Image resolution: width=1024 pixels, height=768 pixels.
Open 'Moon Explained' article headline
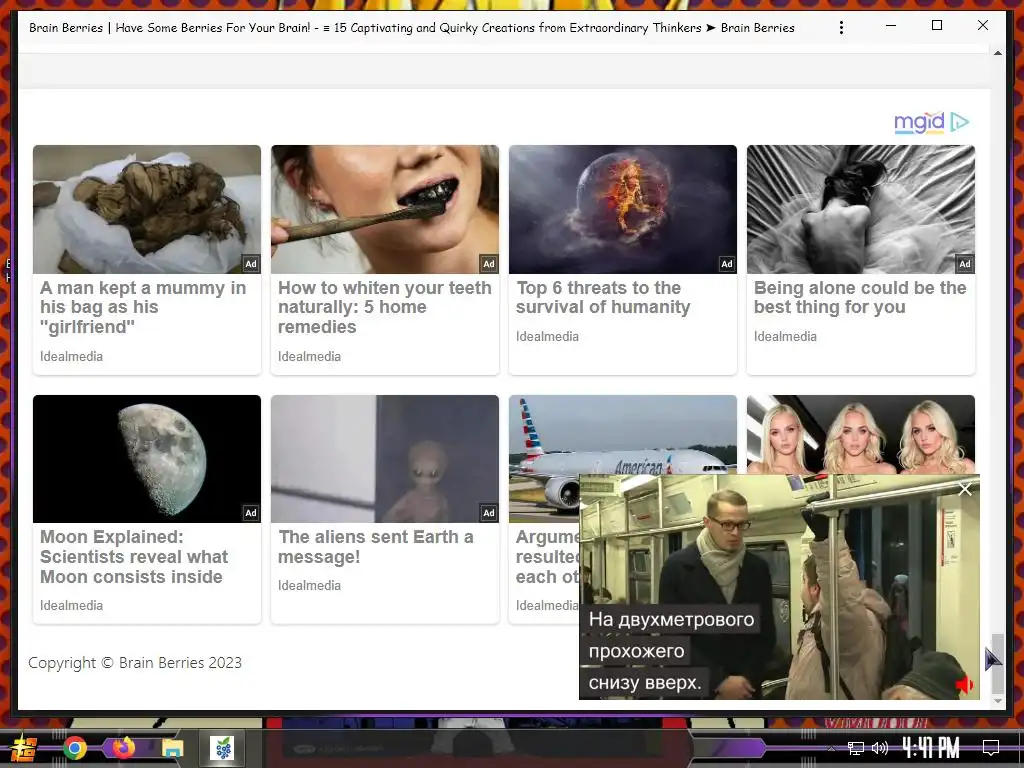pos(134,556)
